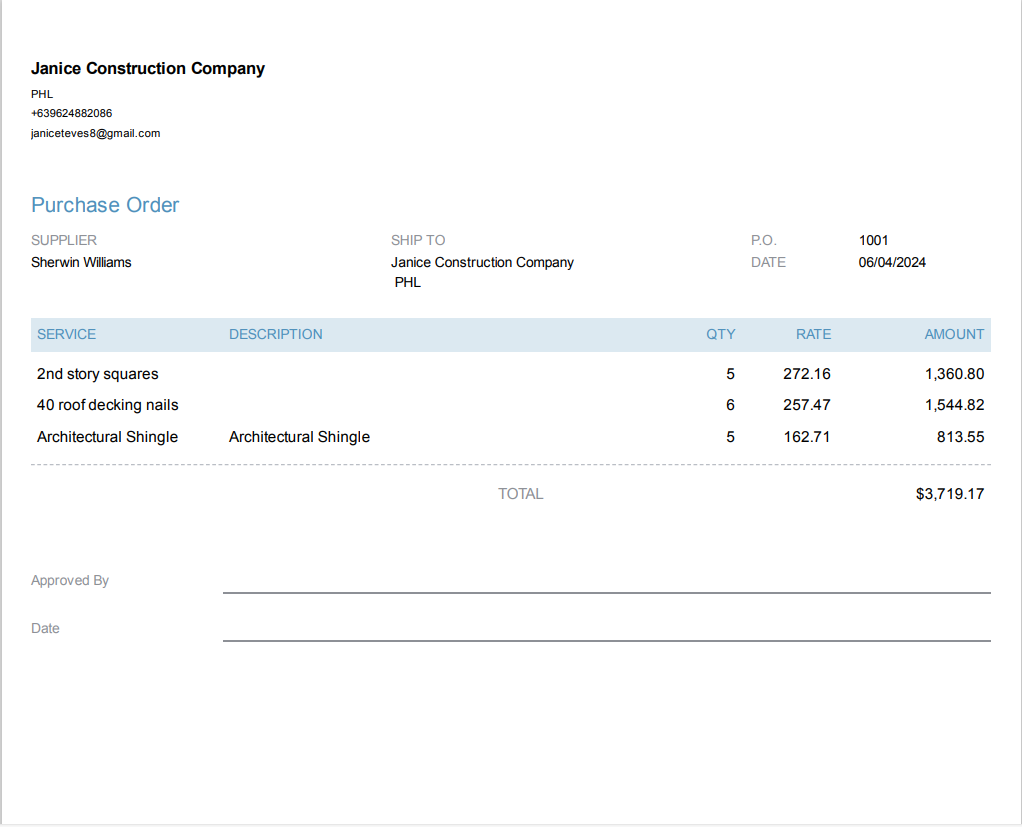Click the SHIP TO label

point(418,240)
